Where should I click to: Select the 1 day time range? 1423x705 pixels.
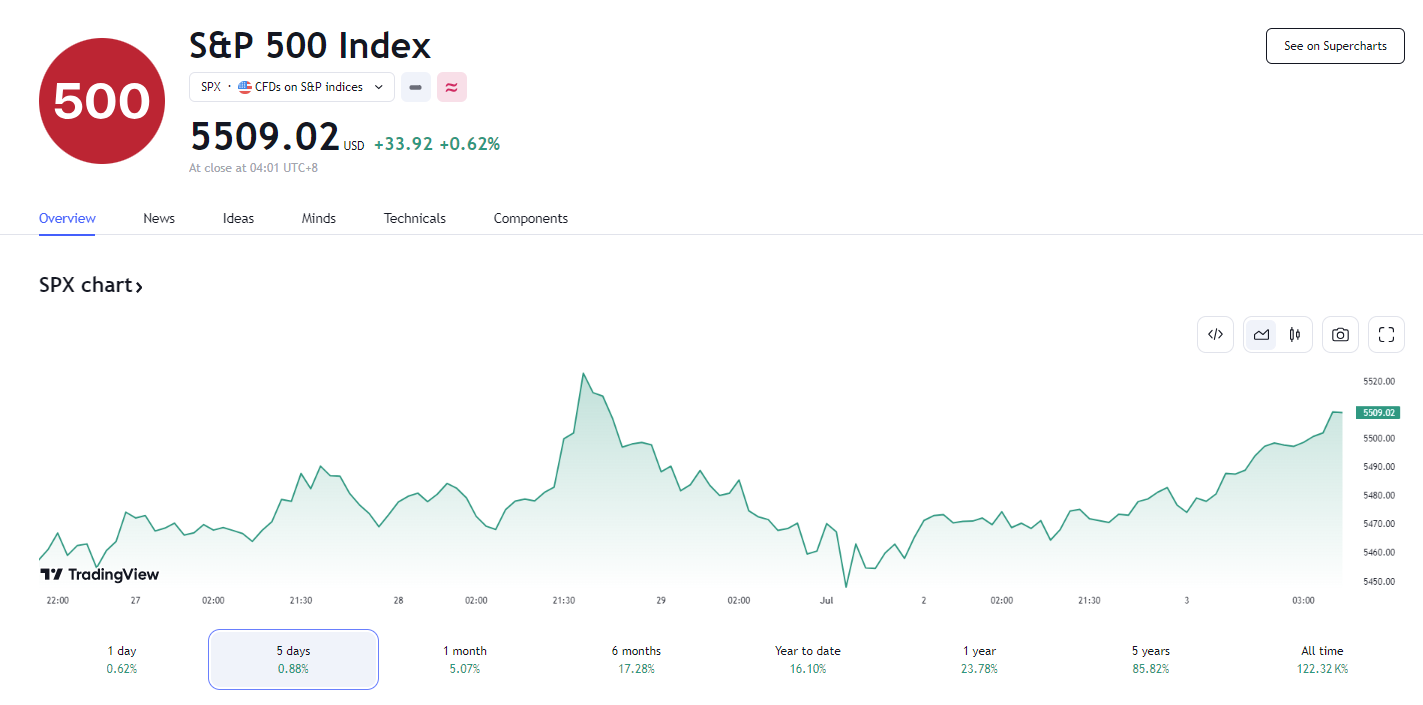(x=122, y=659)
